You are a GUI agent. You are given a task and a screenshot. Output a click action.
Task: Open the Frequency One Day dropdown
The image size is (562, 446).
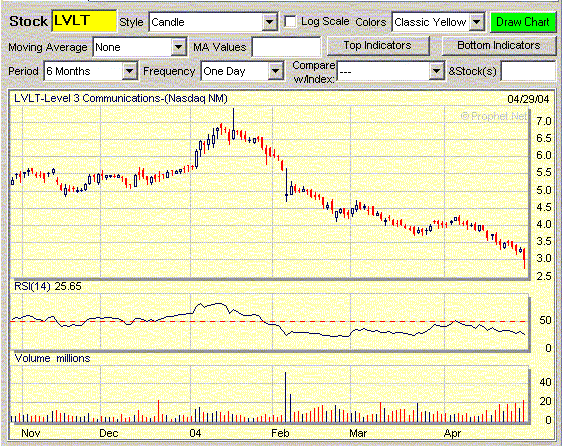[242, 71]
